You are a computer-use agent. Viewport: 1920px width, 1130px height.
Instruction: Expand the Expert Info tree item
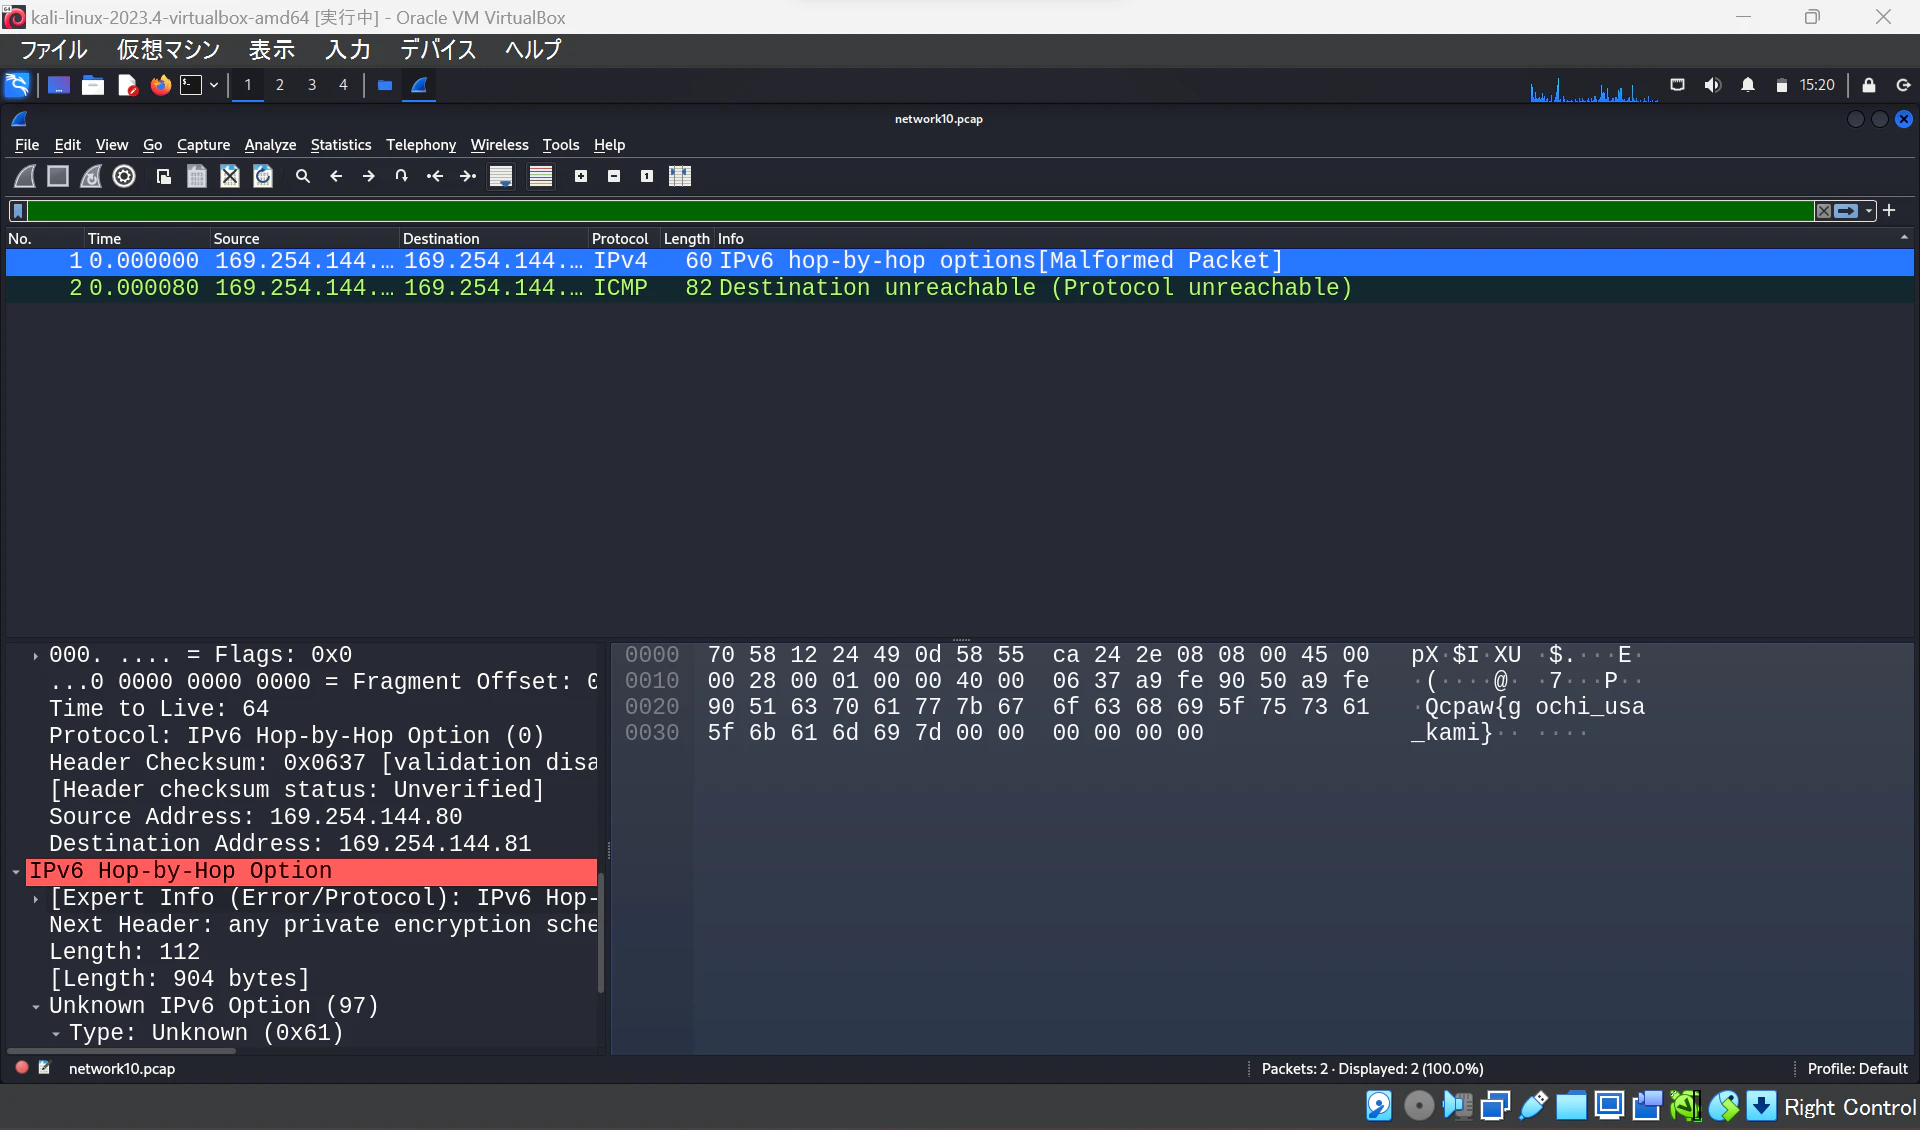pos(36,899)
